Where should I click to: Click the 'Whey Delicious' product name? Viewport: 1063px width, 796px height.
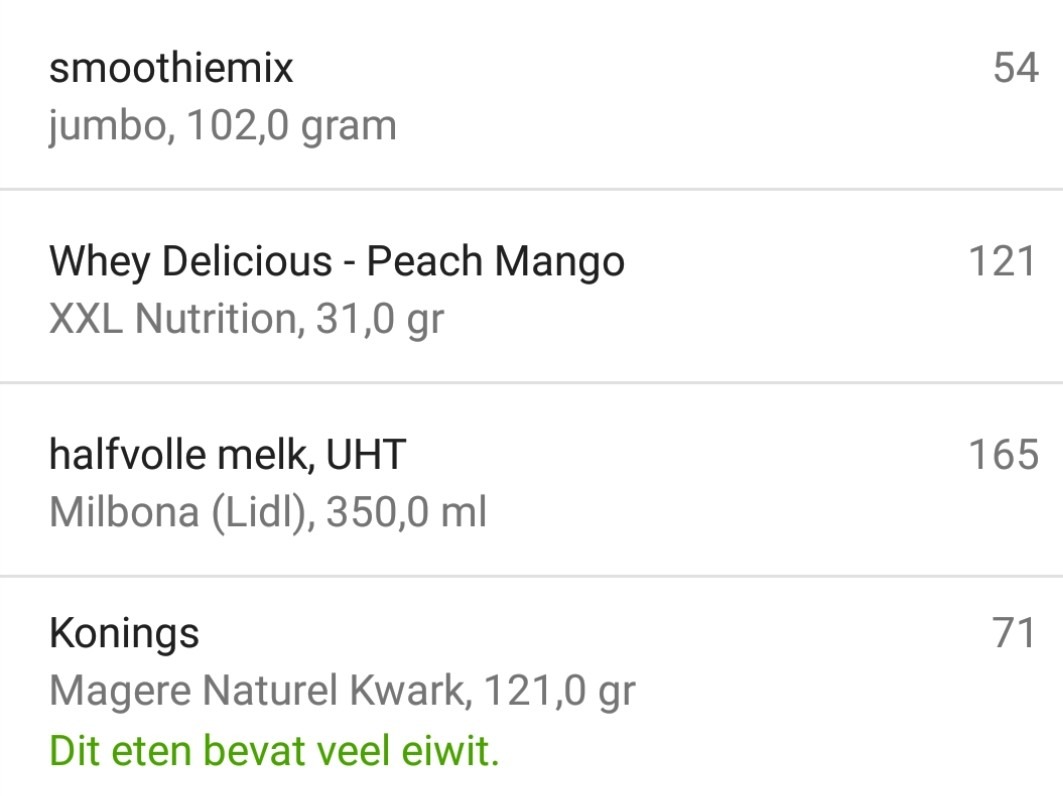tap(190, 262)
